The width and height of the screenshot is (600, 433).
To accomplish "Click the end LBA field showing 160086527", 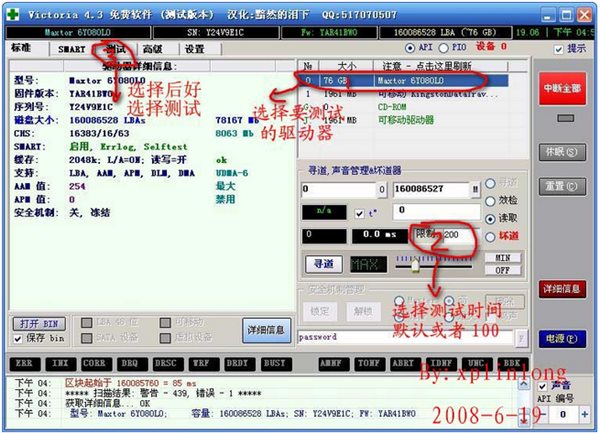I will 431,189.
